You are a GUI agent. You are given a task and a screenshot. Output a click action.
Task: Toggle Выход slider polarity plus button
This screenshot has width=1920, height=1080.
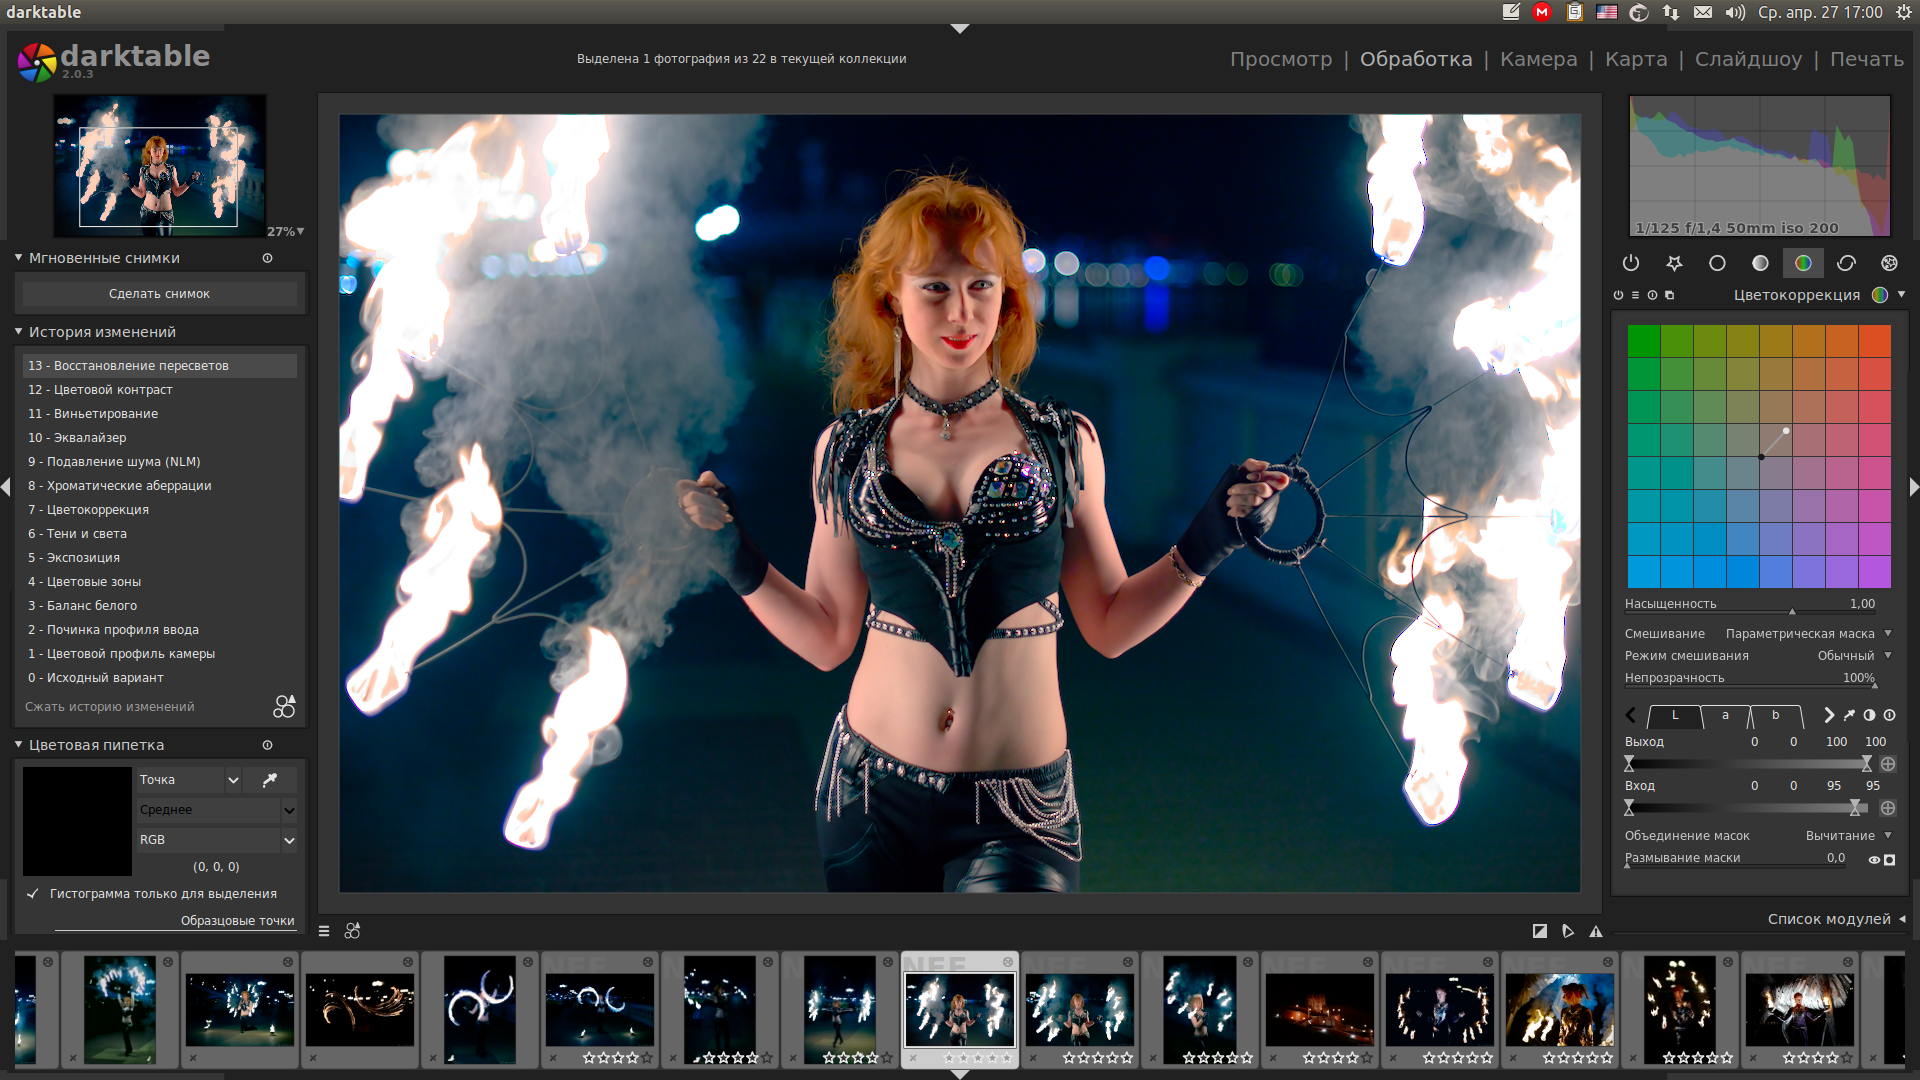coord(1888,764)
